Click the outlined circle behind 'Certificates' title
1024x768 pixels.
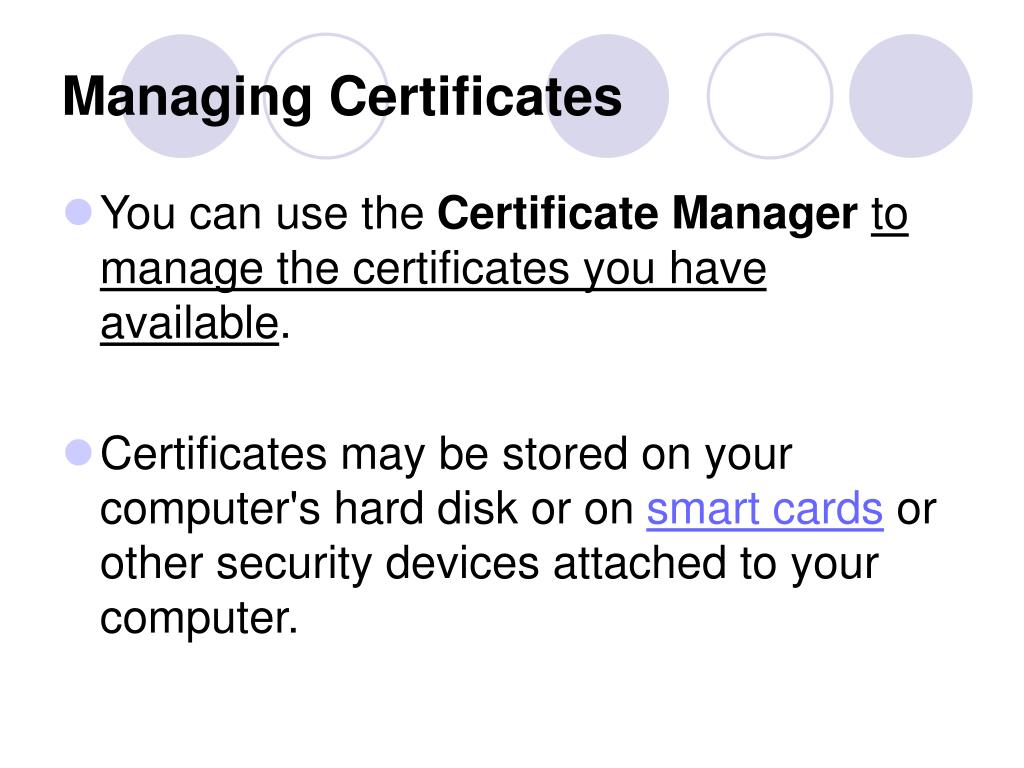pos(326,96)
